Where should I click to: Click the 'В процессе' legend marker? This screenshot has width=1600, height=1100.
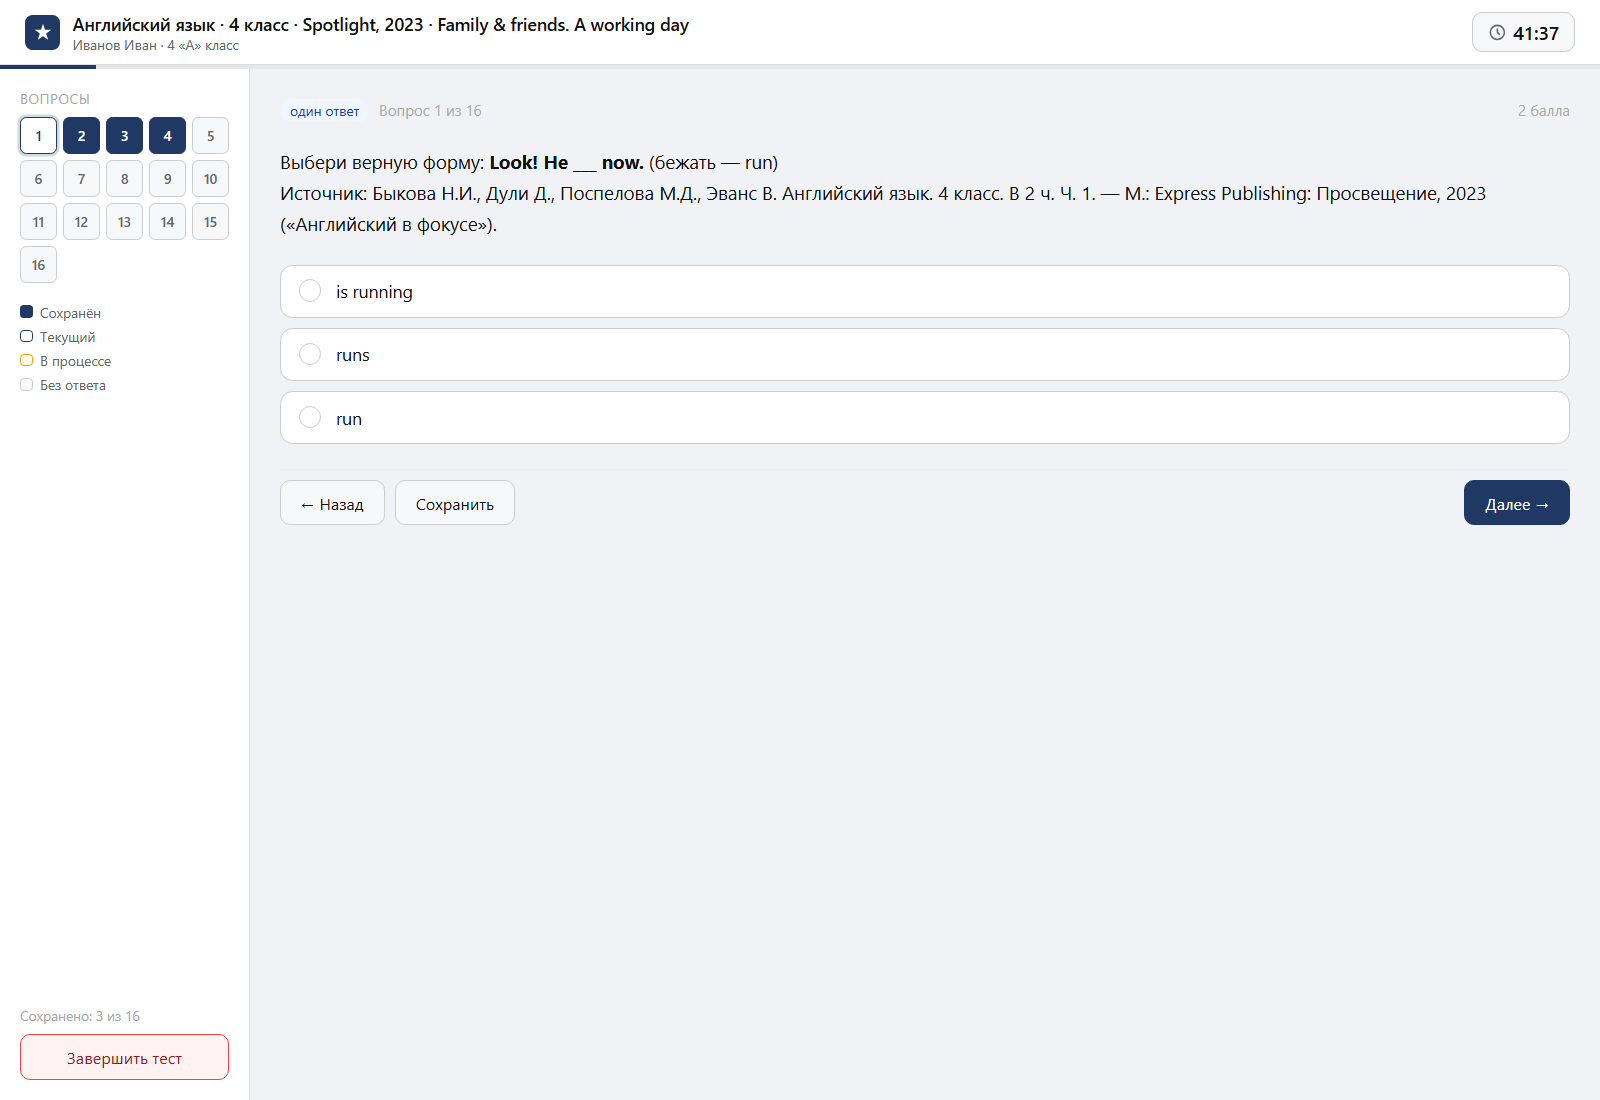[x=27, y=360]
